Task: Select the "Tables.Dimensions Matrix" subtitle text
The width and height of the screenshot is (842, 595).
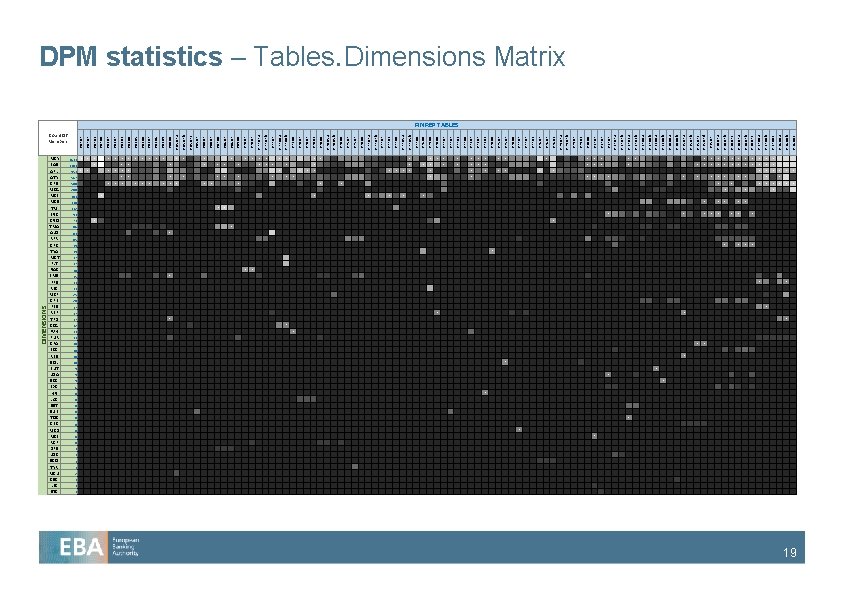Action: 409,56
